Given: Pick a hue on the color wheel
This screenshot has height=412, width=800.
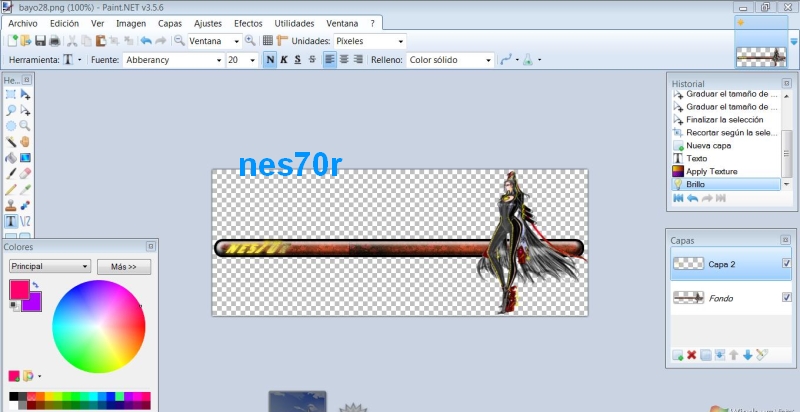Looking at the screenshot, I should [x=98, y=326].
